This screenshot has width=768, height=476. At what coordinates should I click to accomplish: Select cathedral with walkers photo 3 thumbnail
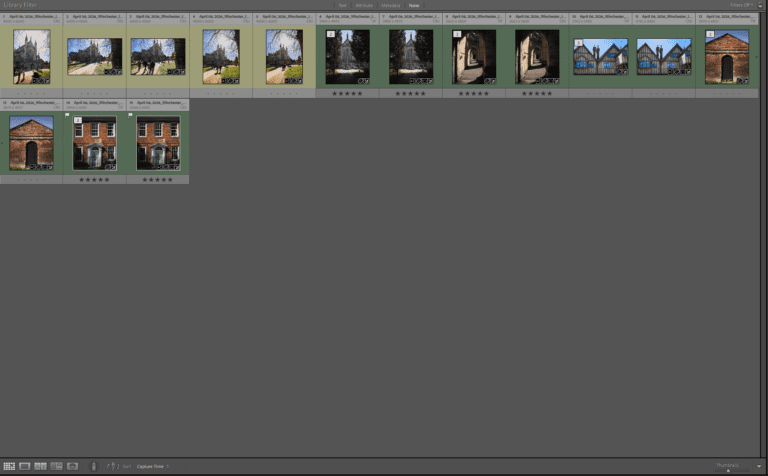[158, 57]
